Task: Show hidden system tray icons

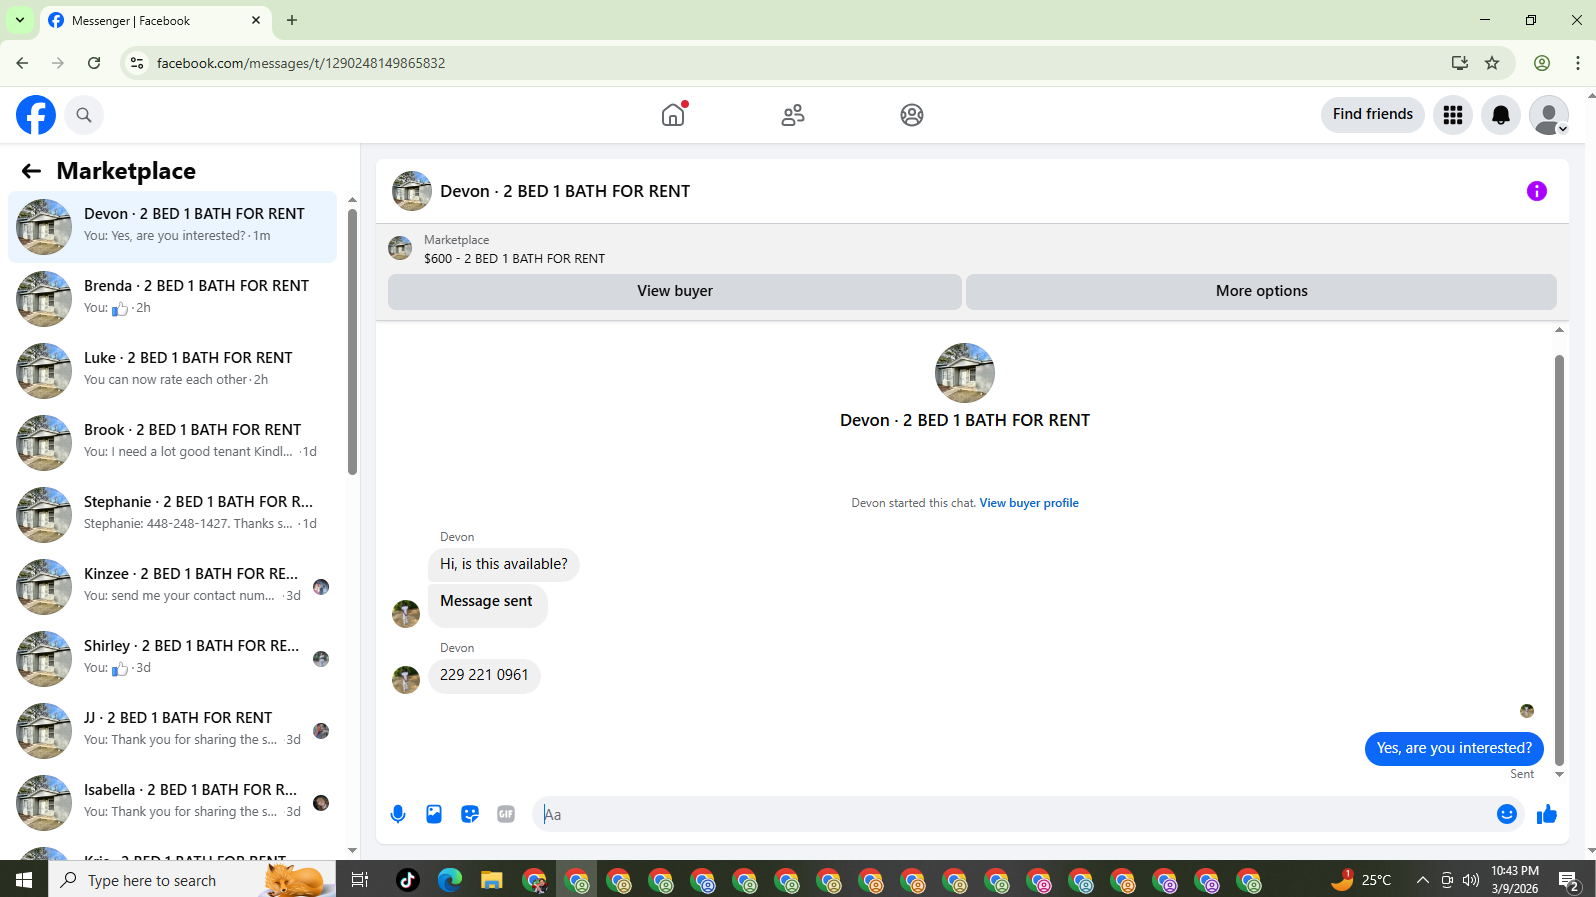Action: pos(1422,880)
